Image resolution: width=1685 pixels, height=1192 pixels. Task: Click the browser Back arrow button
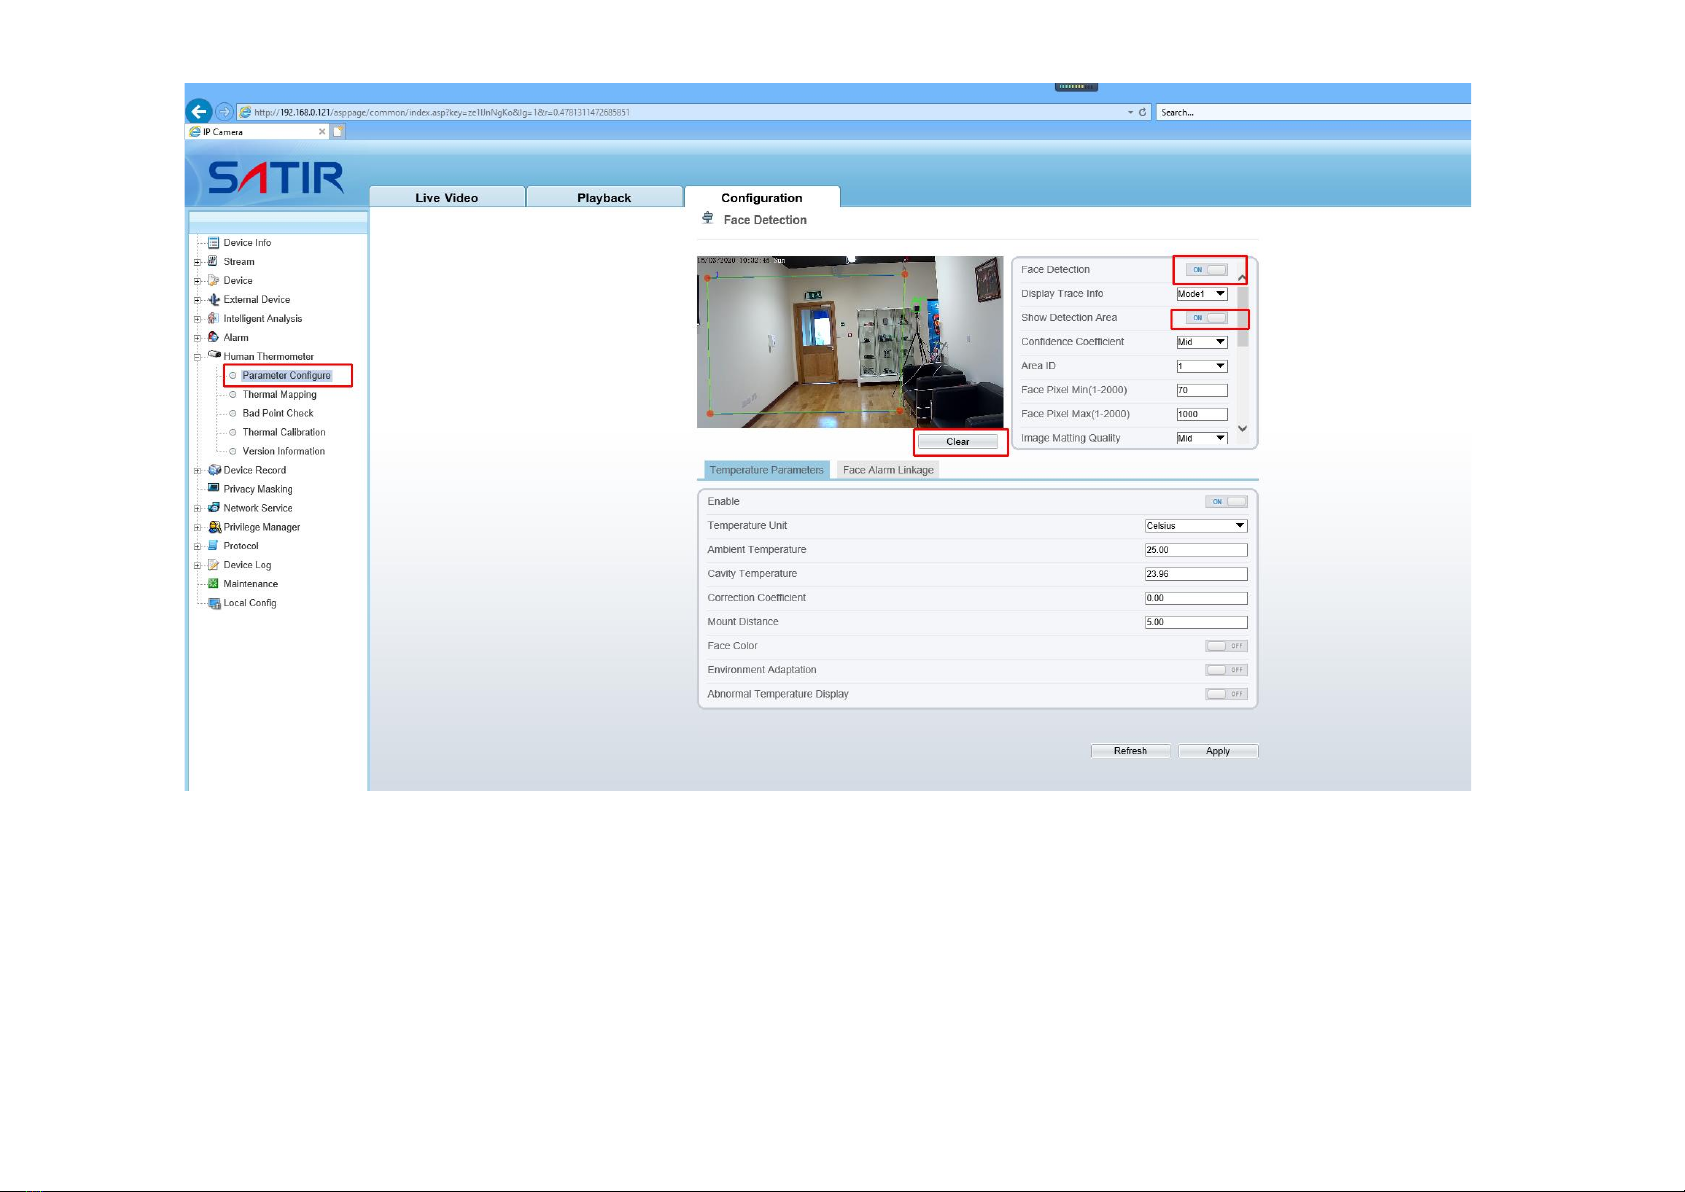coord(199,111)
